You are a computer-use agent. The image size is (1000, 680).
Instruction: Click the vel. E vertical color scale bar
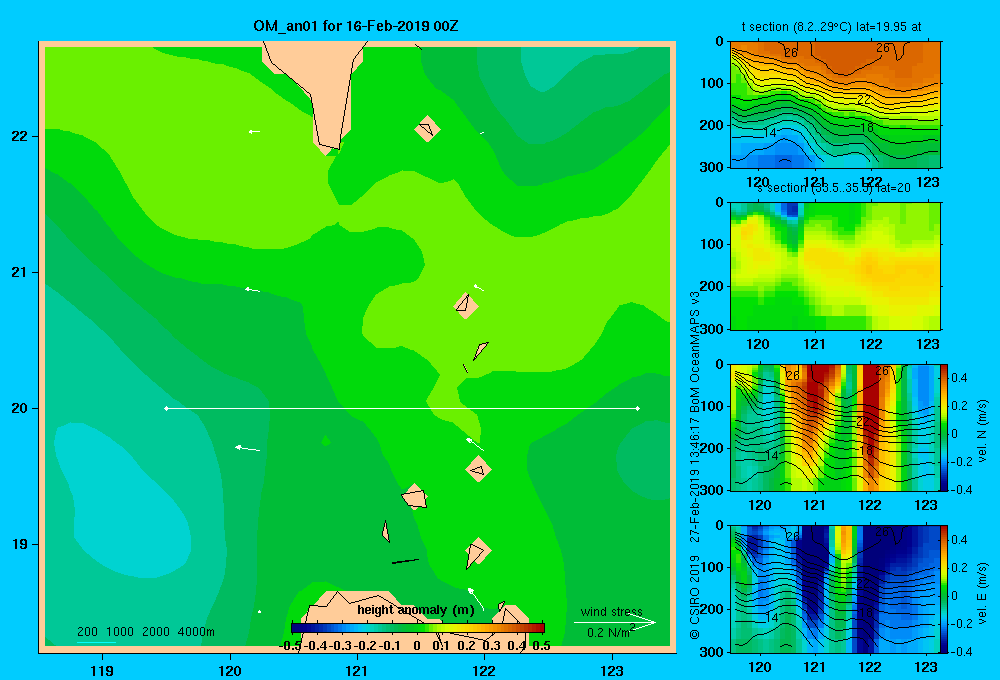(x=944, y=589)
